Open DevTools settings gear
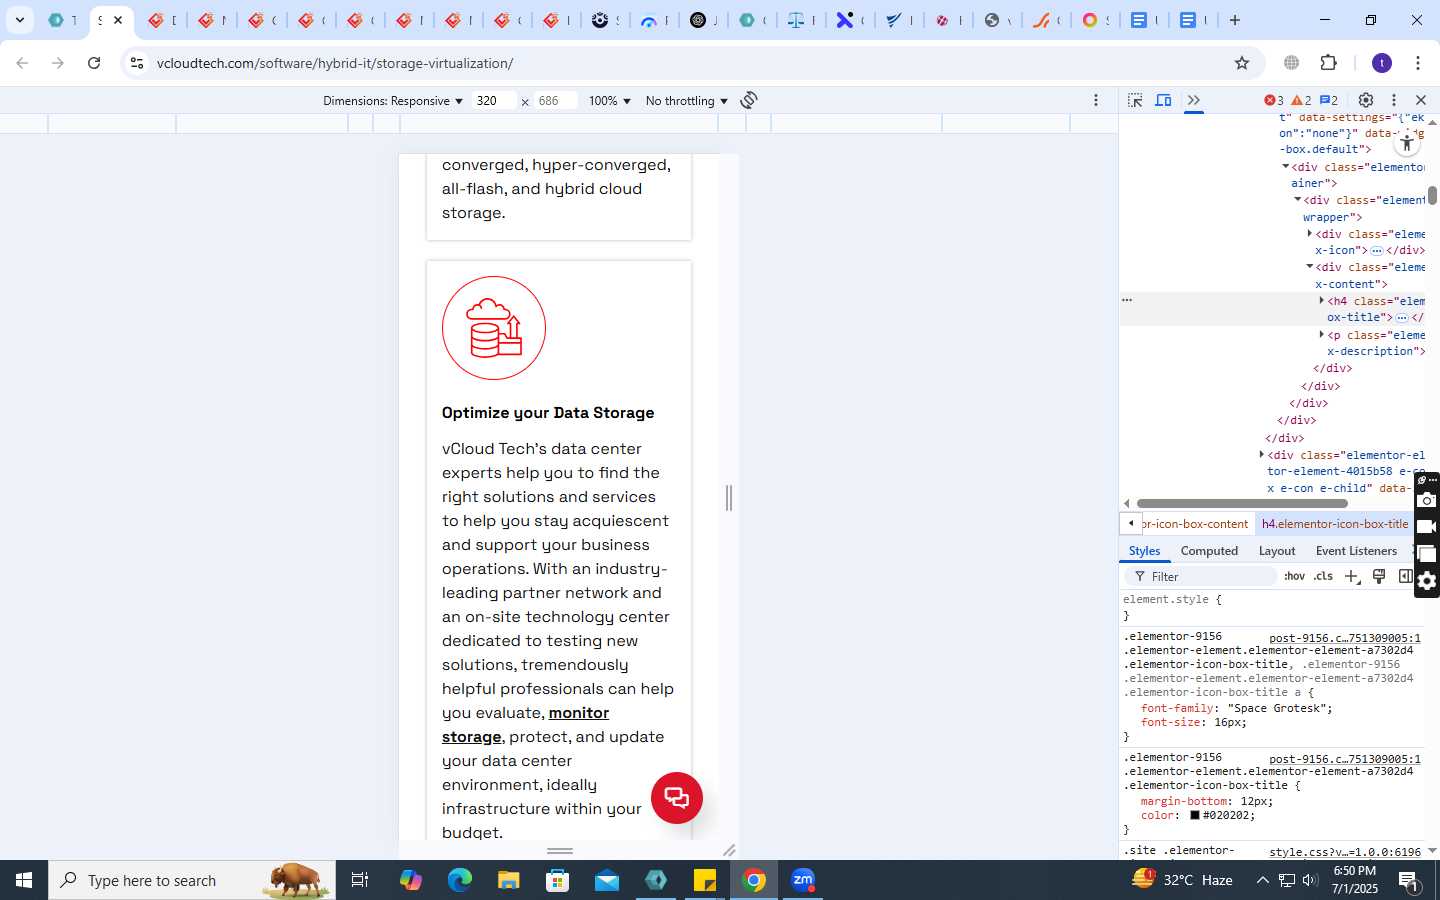1440x900 pixels. [1366, 100]
